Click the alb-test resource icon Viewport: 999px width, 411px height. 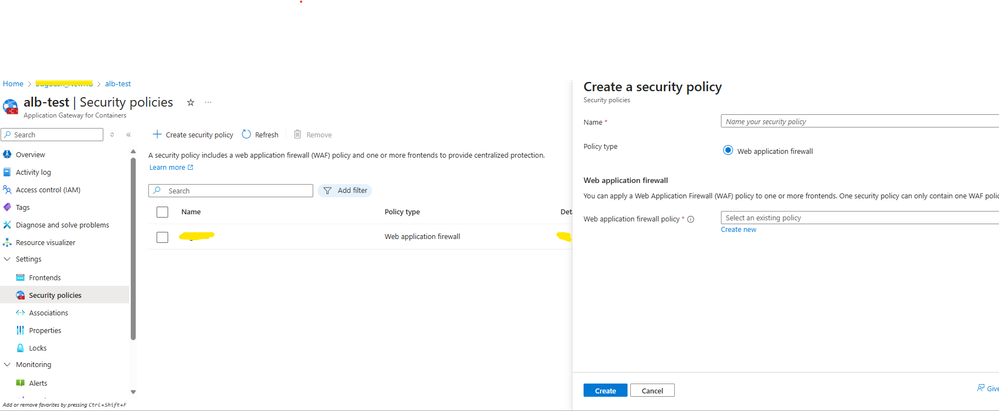click(x=10, y=106)
